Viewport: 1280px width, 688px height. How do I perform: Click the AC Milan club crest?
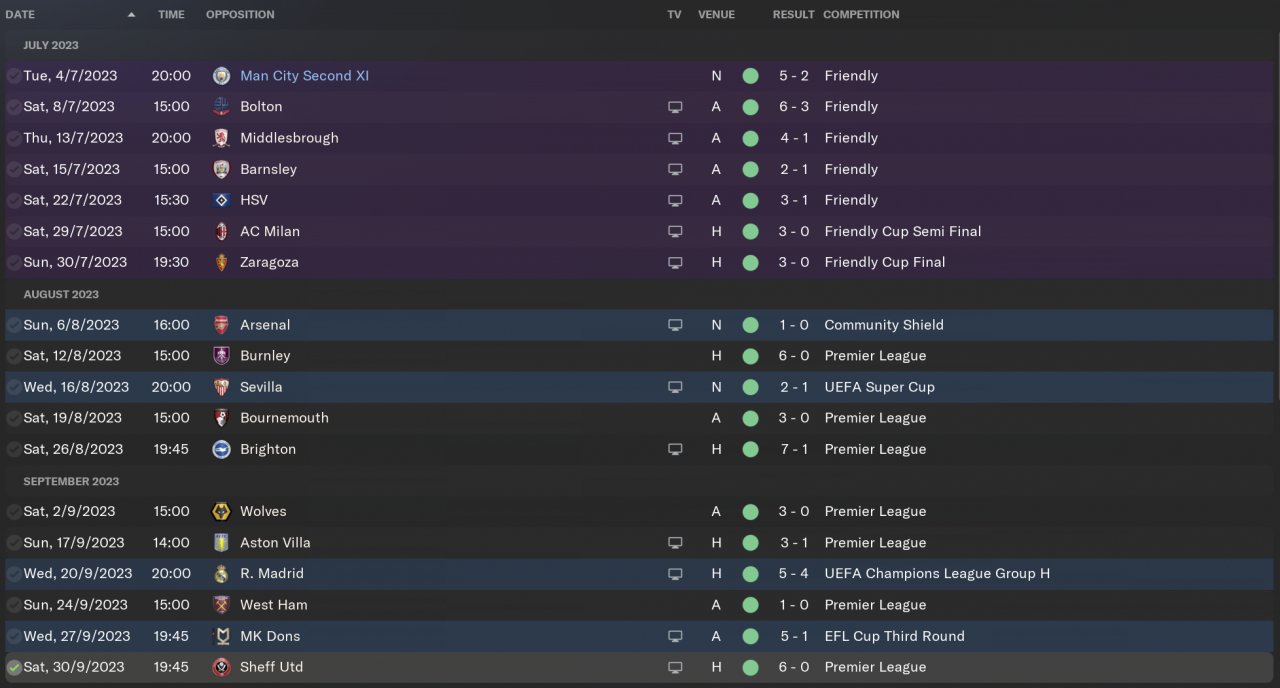221,231
